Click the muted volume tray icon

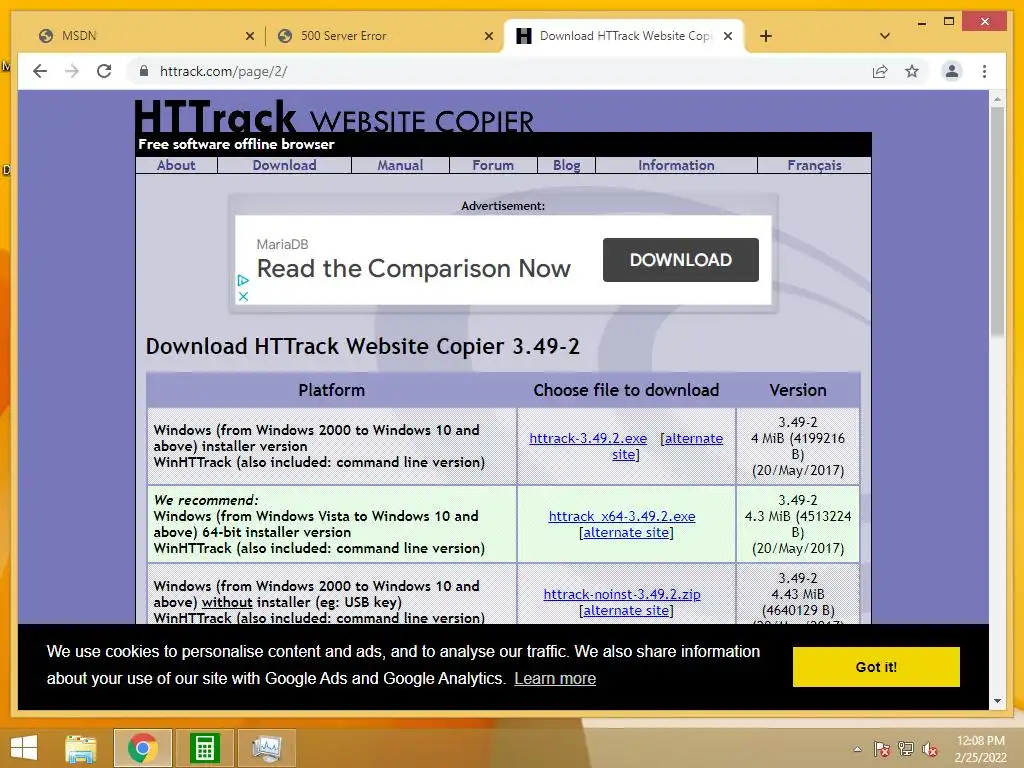pyautogui.click(x=930, y=749)
